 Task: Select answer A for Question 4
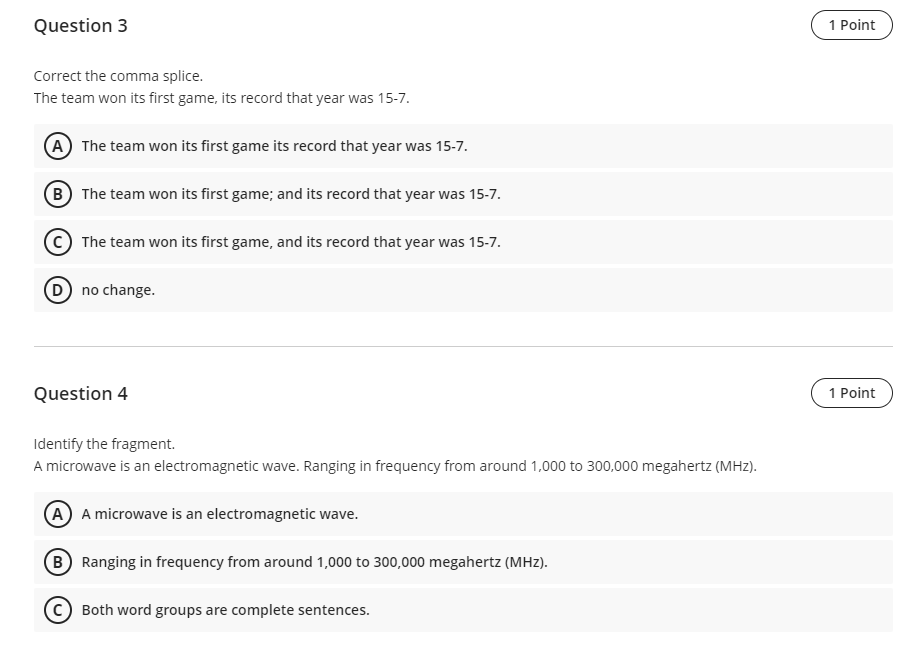click(x=57, y=513)
